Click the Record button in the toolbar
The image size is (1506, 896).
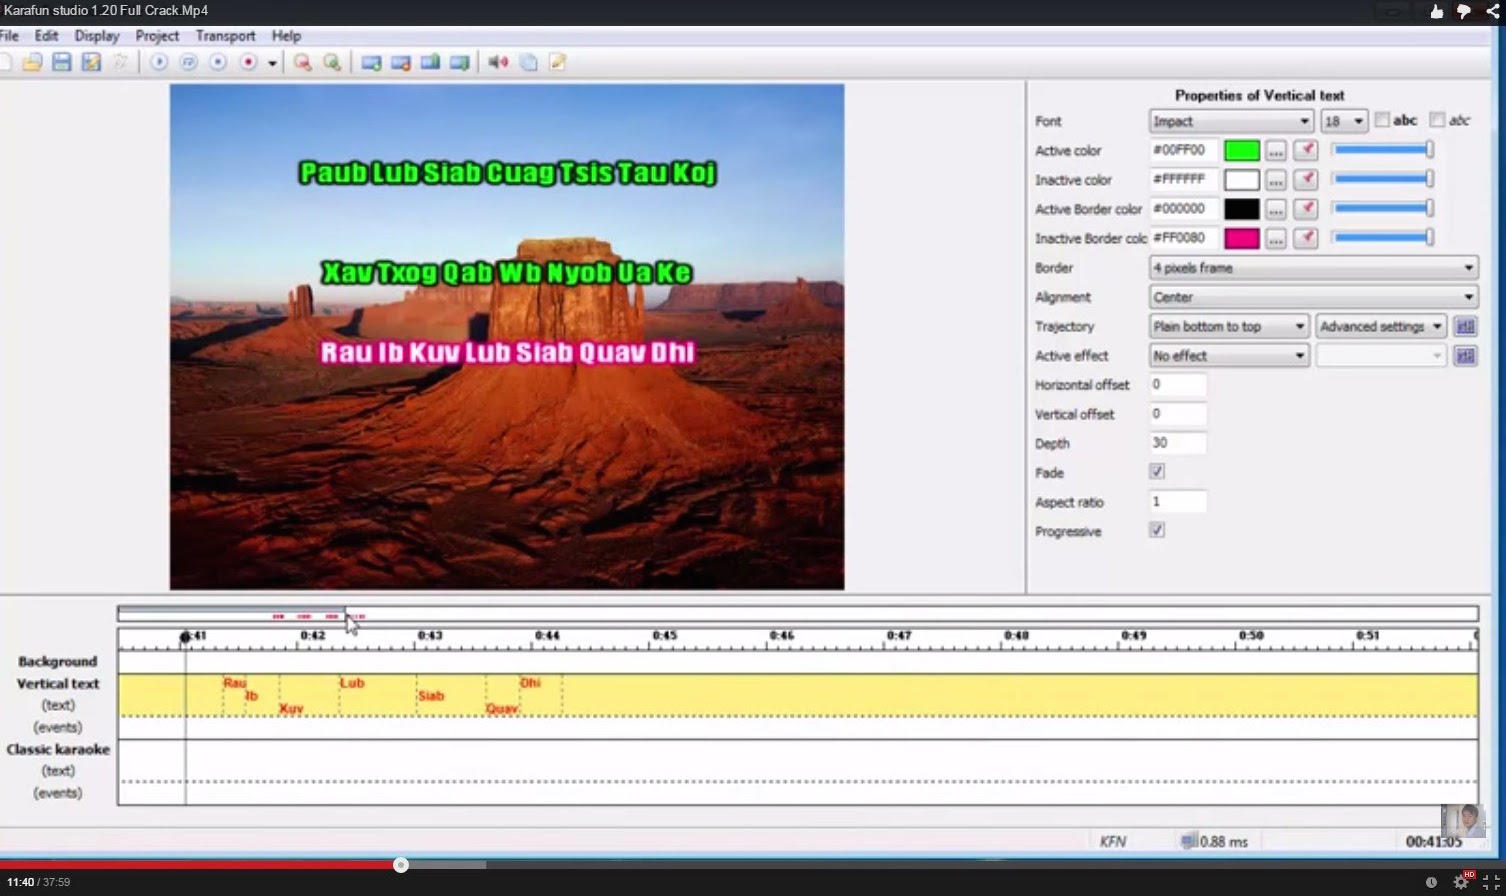pos(249,61)
